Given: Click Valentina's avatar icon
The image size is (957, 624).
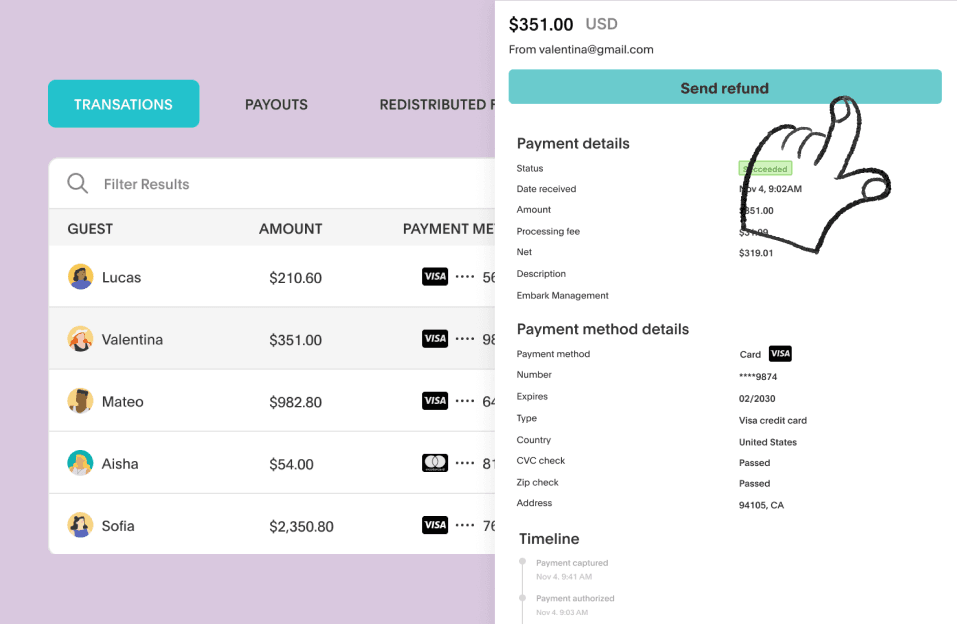Looking at the screenshot, I should point(81,339).
